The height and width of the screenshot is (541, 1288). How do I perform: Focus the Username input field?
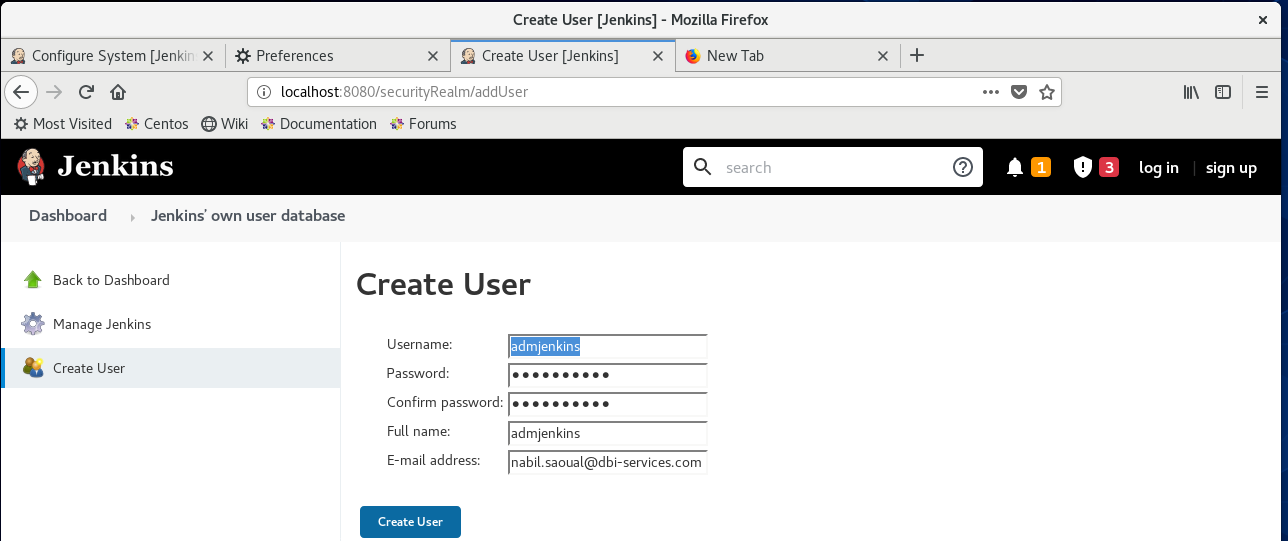608,346
